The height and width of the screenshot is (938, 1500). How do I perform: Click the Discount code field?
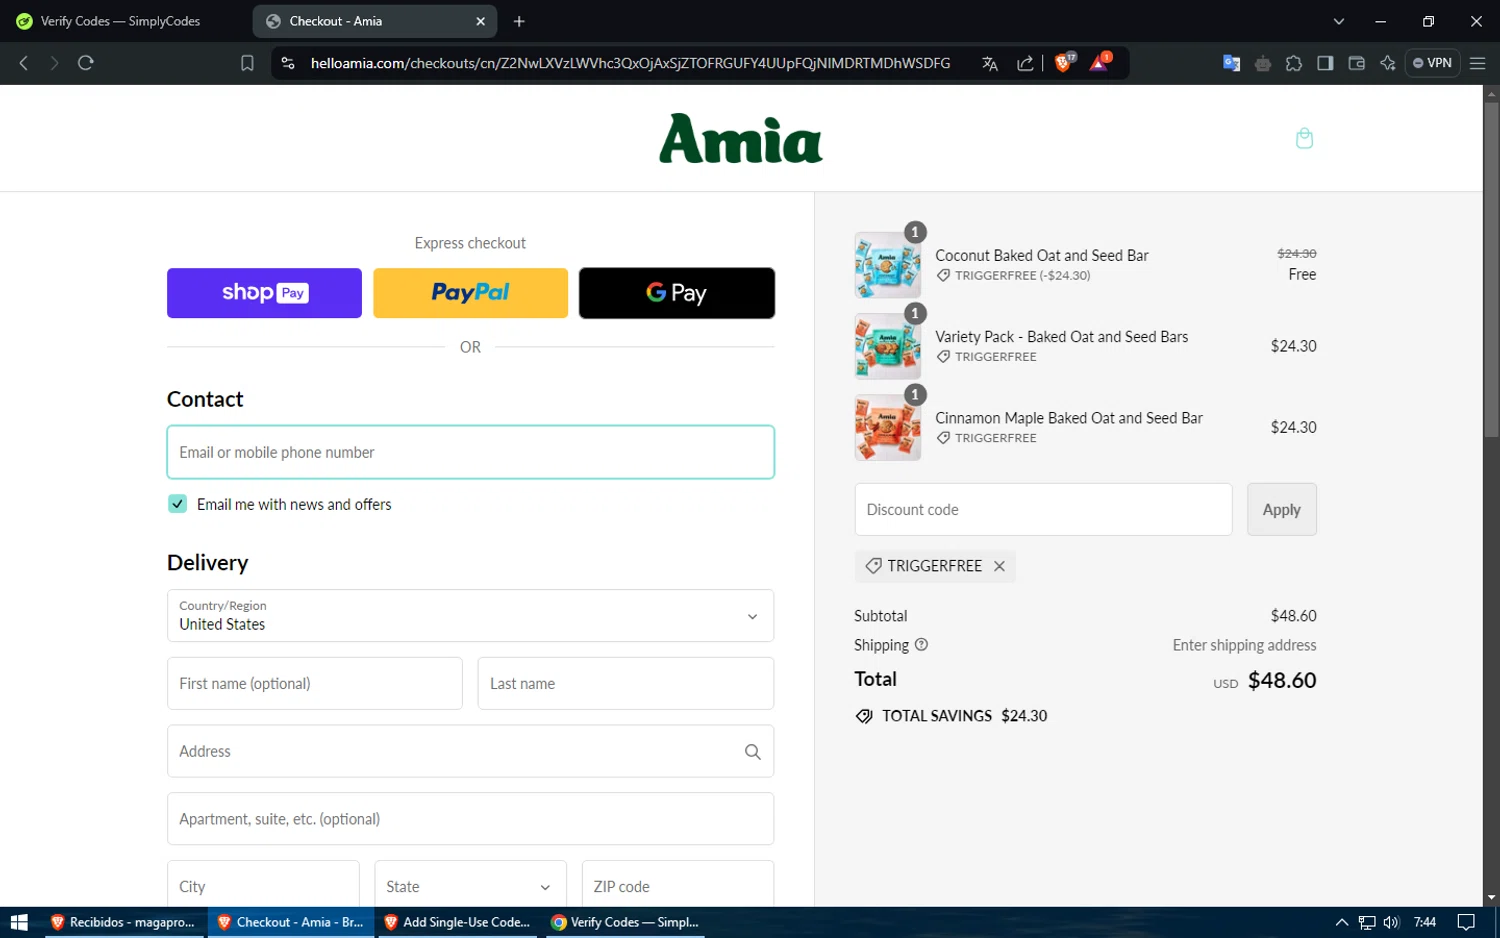pyautogui.click(x=1043, y=509)
